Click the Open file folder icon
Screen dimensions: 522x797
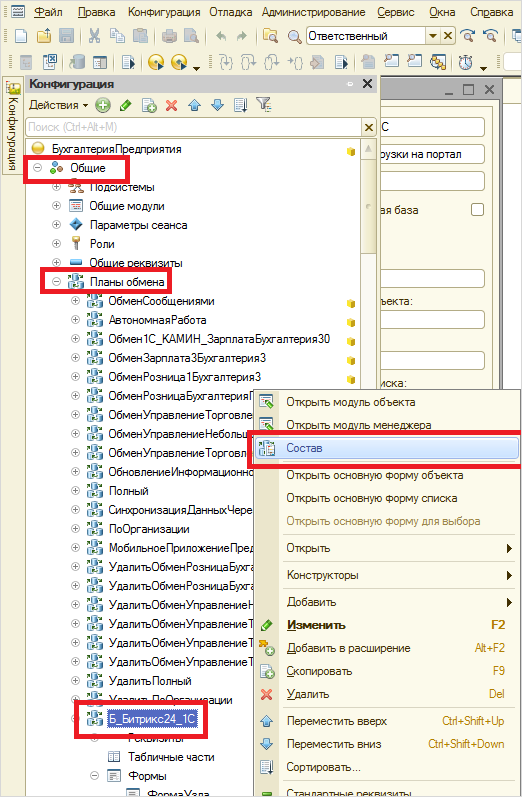click(44, 36)
